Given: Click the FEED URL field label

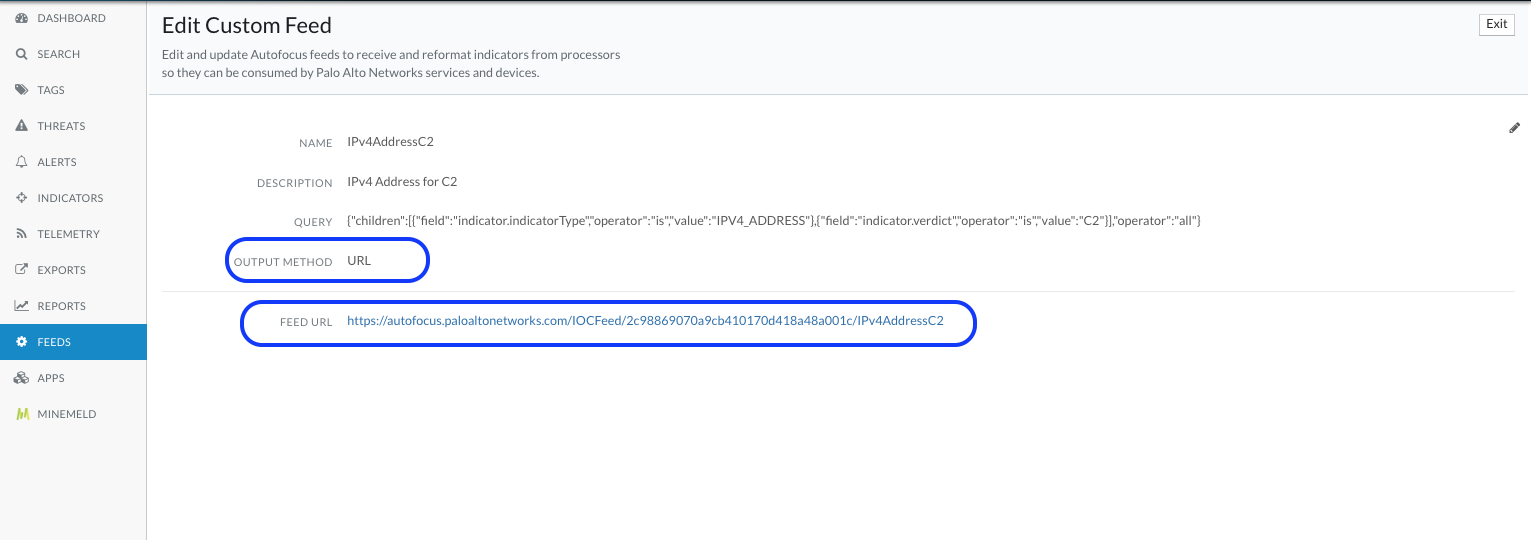Looking at the screenshot, I should [306, 322].
